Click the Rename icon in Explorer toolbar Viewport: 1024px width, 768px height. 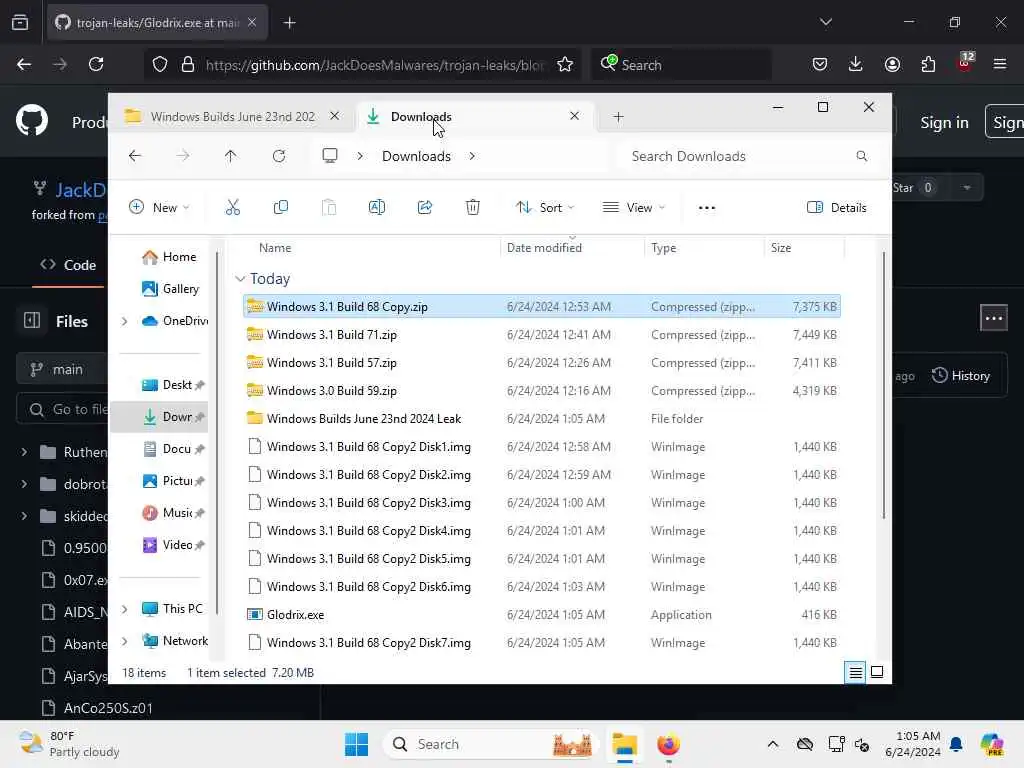(377, 208)
